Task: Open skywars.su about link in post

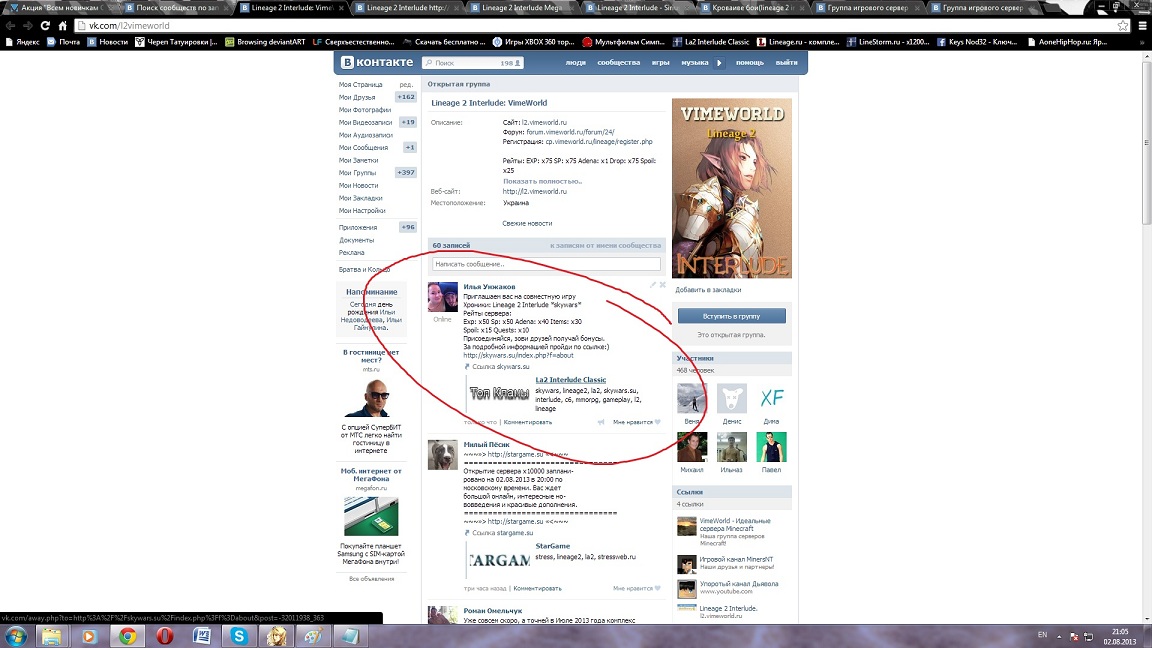Action: pos(519,355)
